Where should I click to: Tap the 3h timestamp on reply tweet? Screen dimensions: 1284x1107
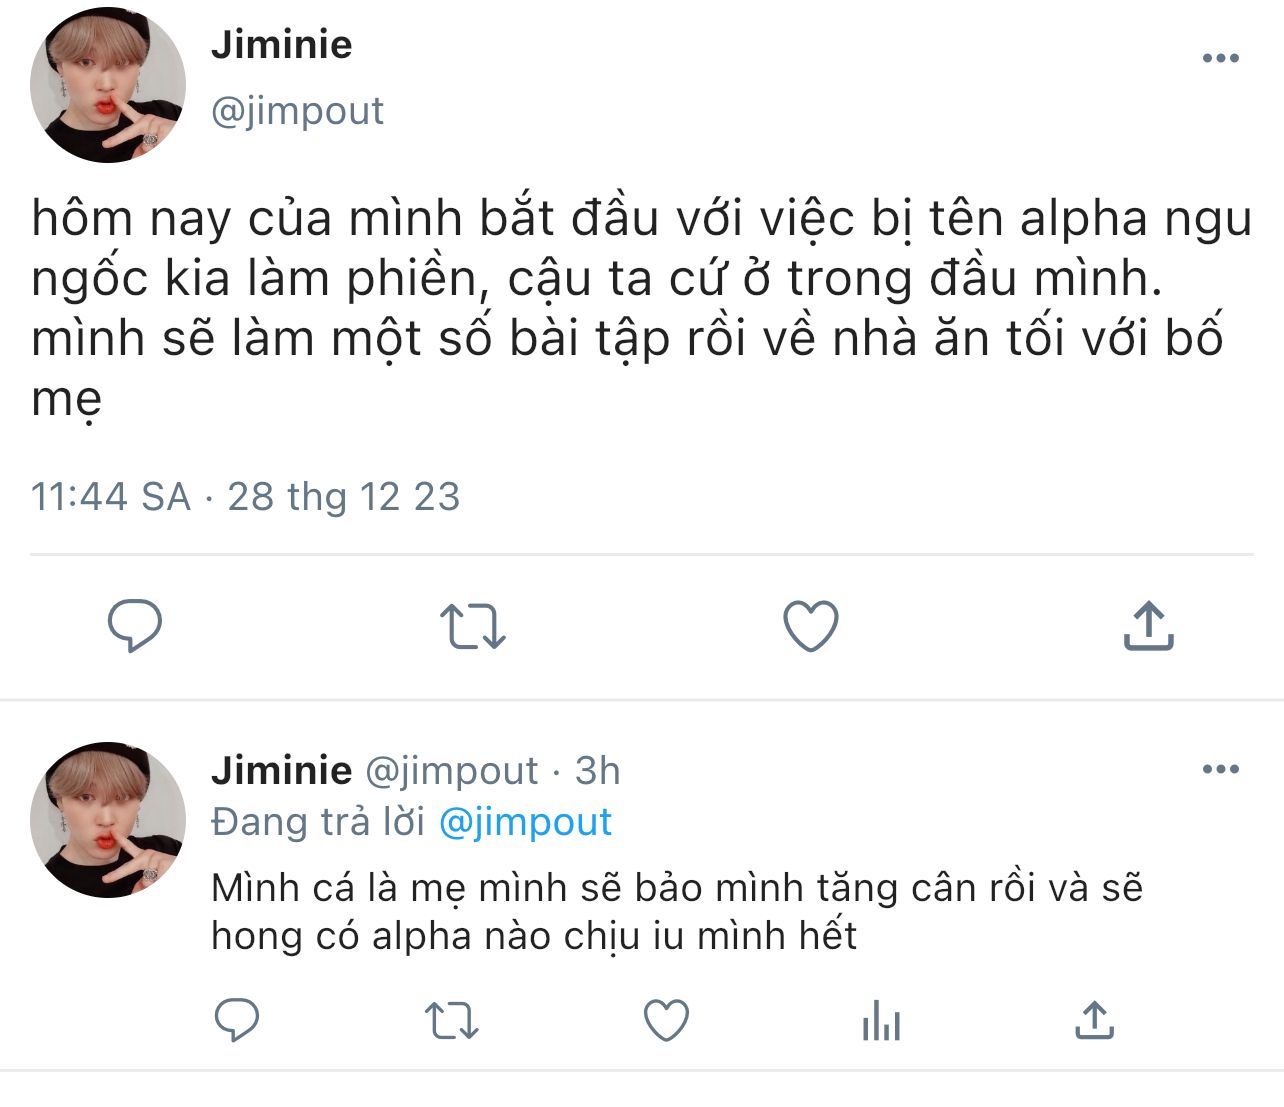click(x=598, y=771)
